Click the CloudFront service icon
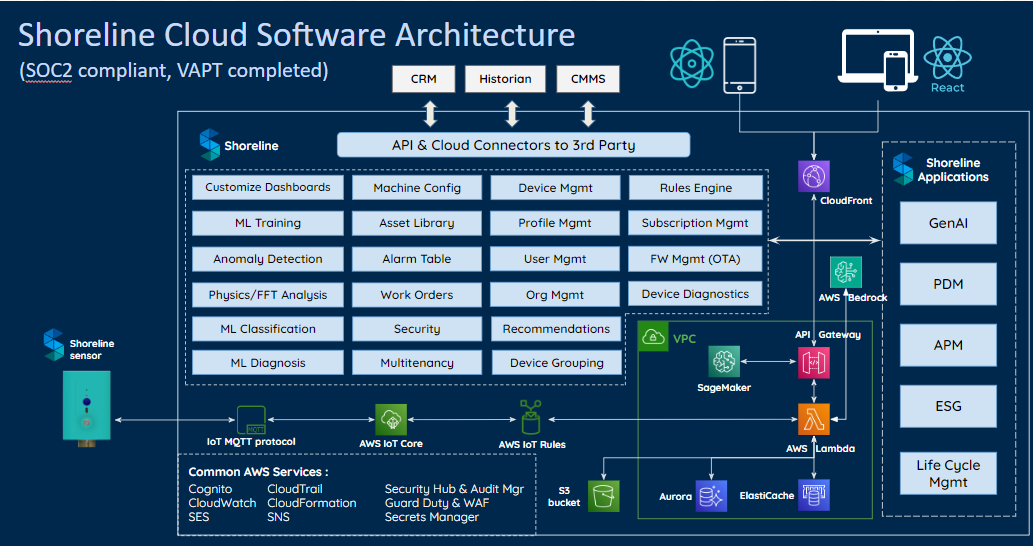This screenshot has height=546, width=1033. (x=814, y=176)
